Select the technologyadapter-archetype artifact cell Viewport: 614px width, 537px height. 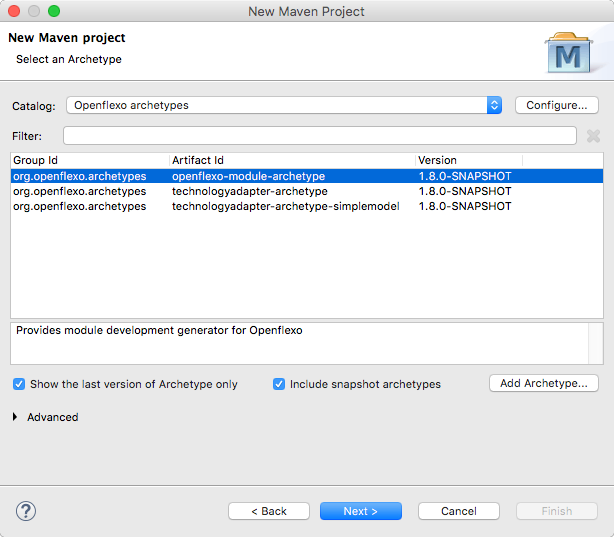(x=250, y=191)
